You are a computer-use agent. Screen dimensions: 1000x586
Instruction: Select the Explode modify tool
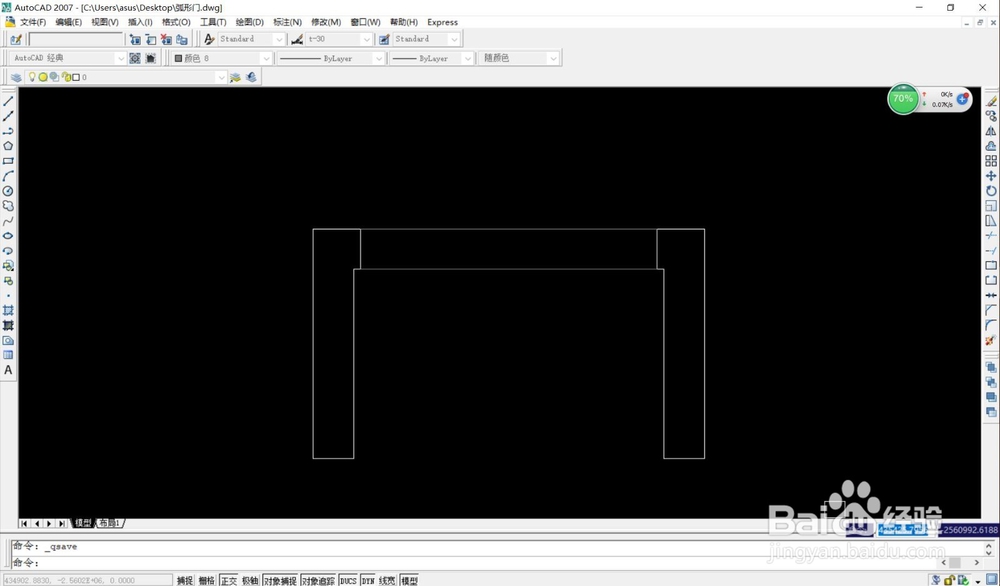tap(990, 341)
